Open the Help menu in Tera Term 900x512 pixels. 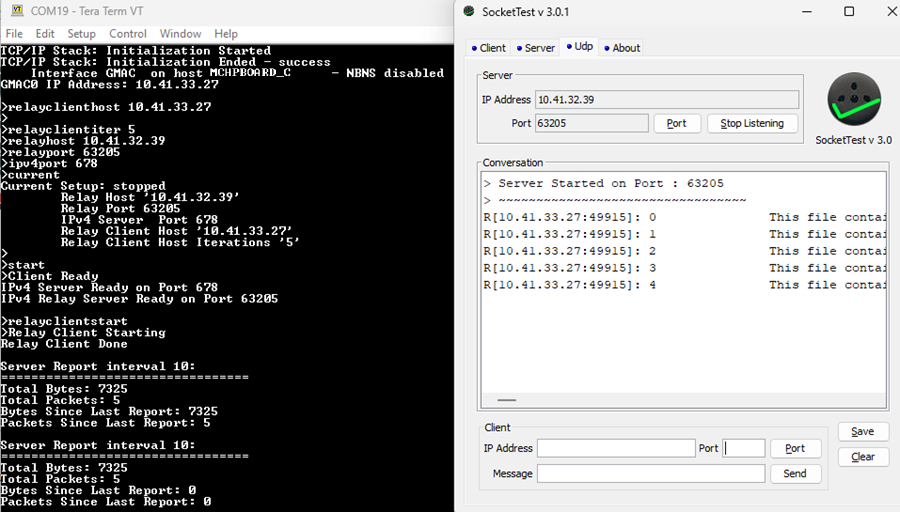pyautogui.click(x=226, y=34)
